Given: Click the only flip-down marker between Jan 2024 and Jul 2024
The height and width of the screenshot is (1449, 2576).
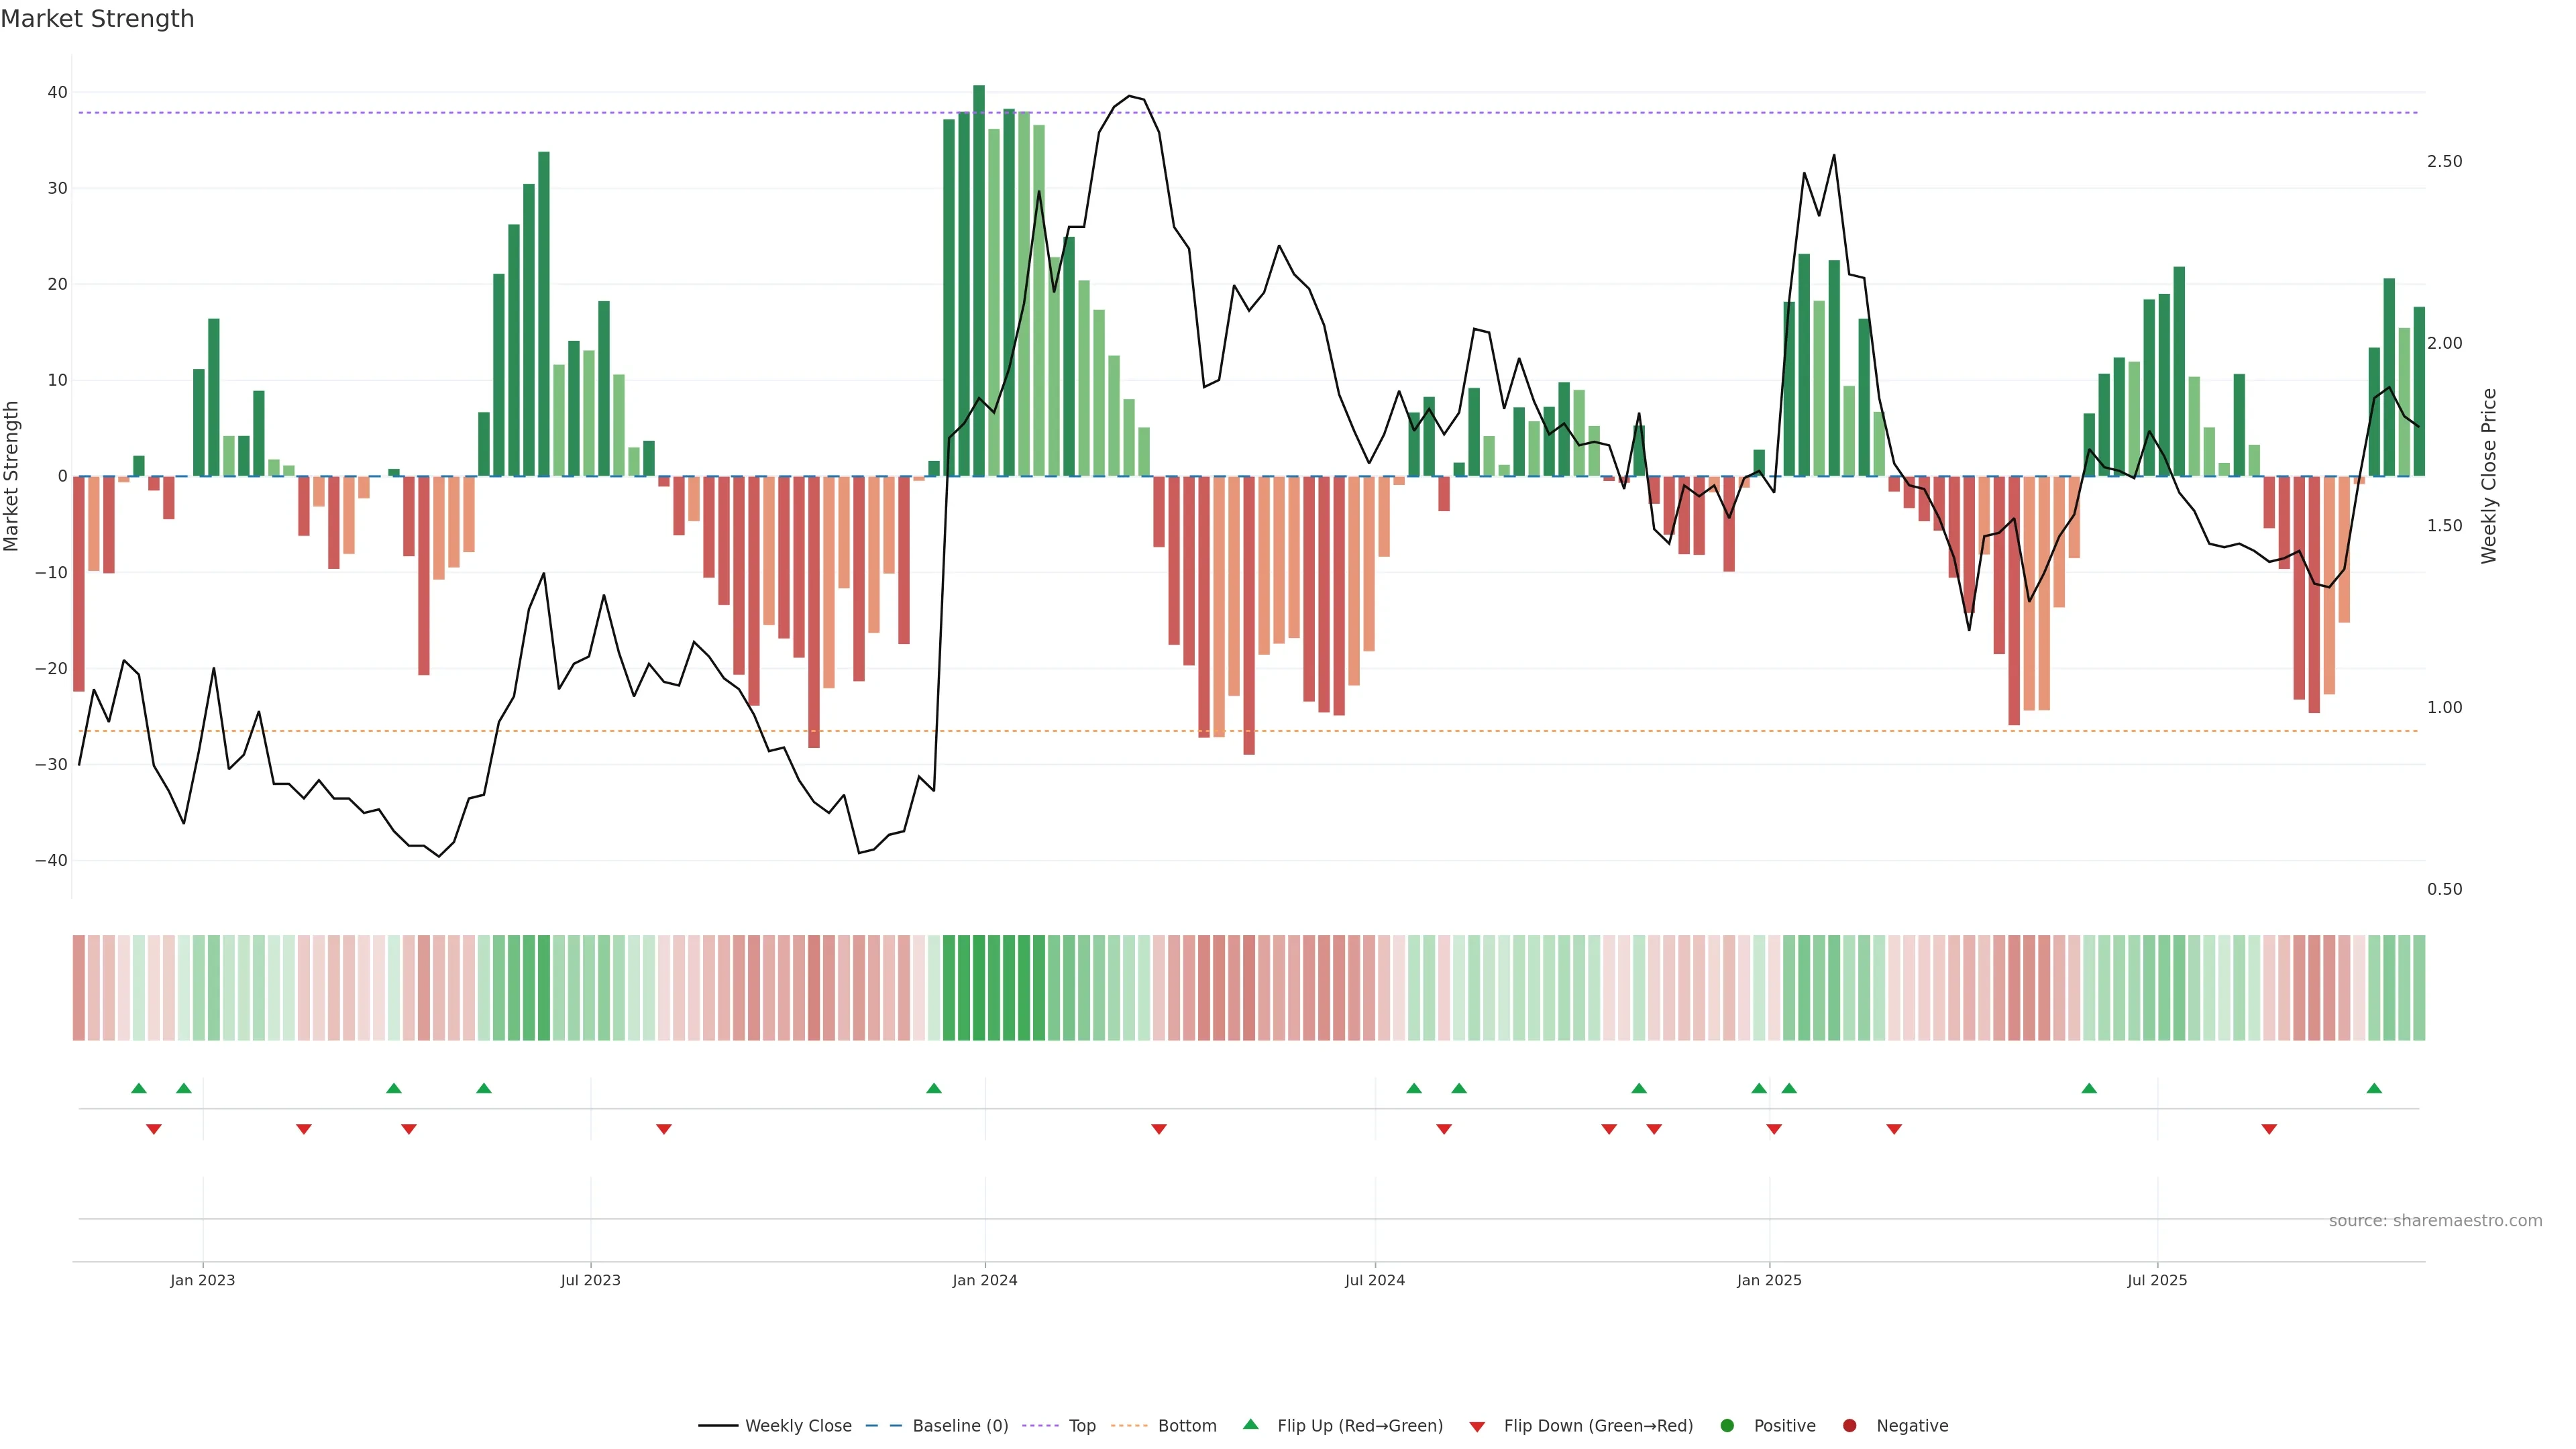Looking at the screenshot, I should tap(1159, 1129).
